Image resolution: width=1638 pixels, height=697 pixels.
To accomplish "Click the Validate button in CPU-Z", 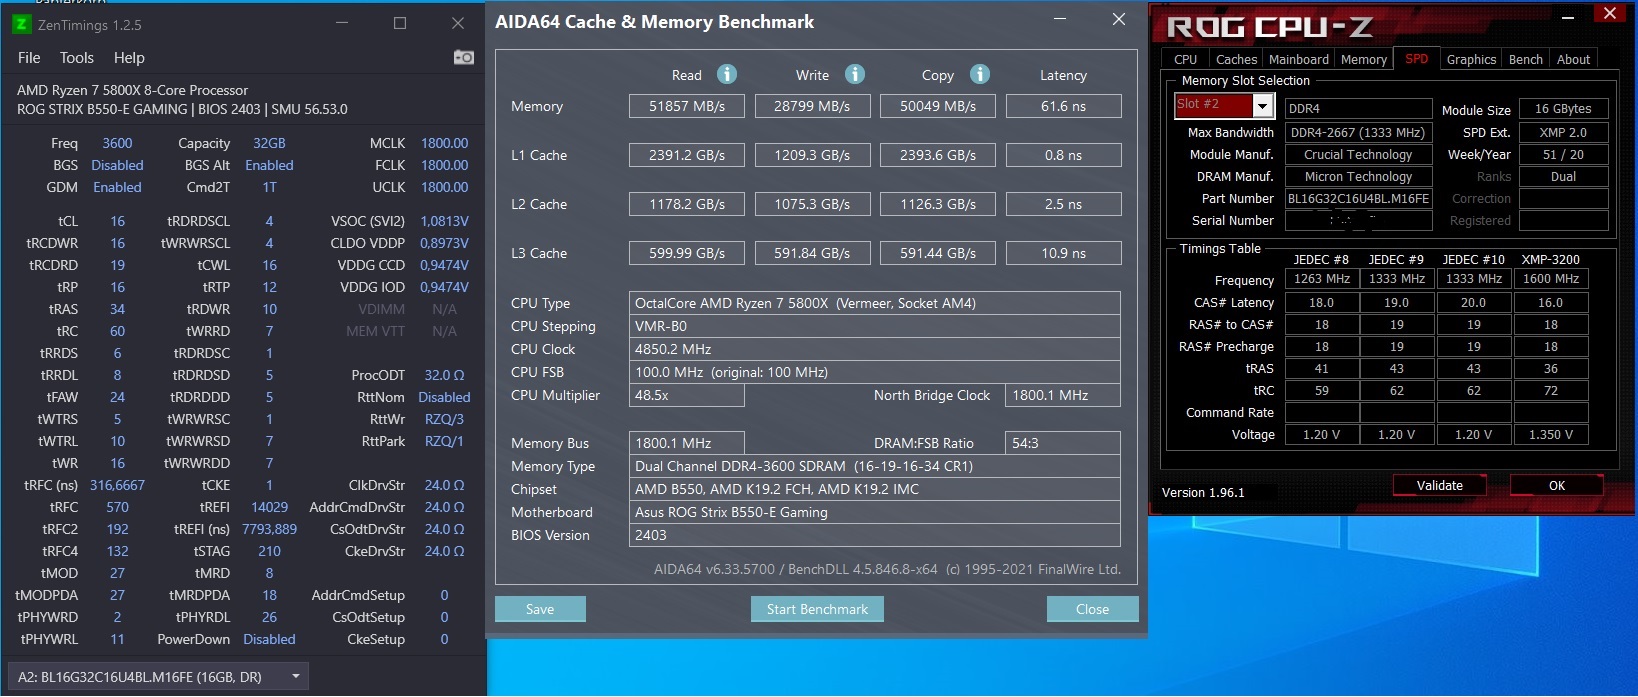I will (x=1439, y=485).
